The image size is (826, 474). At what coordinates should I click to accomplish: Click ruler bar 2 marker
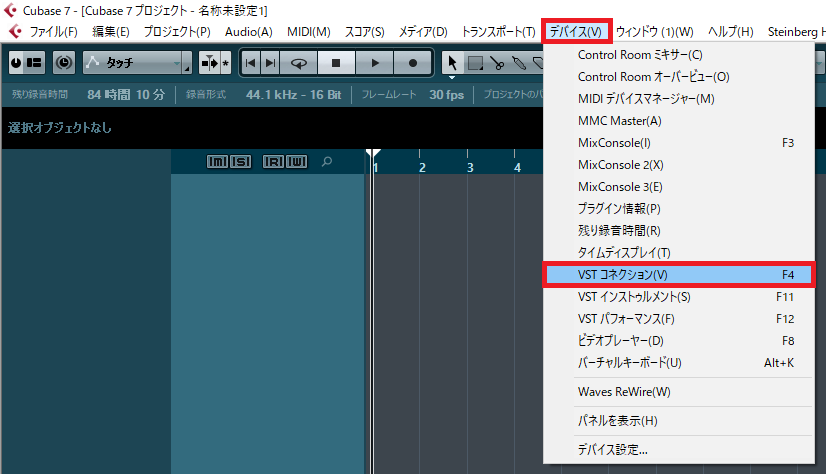coord(422,167)
